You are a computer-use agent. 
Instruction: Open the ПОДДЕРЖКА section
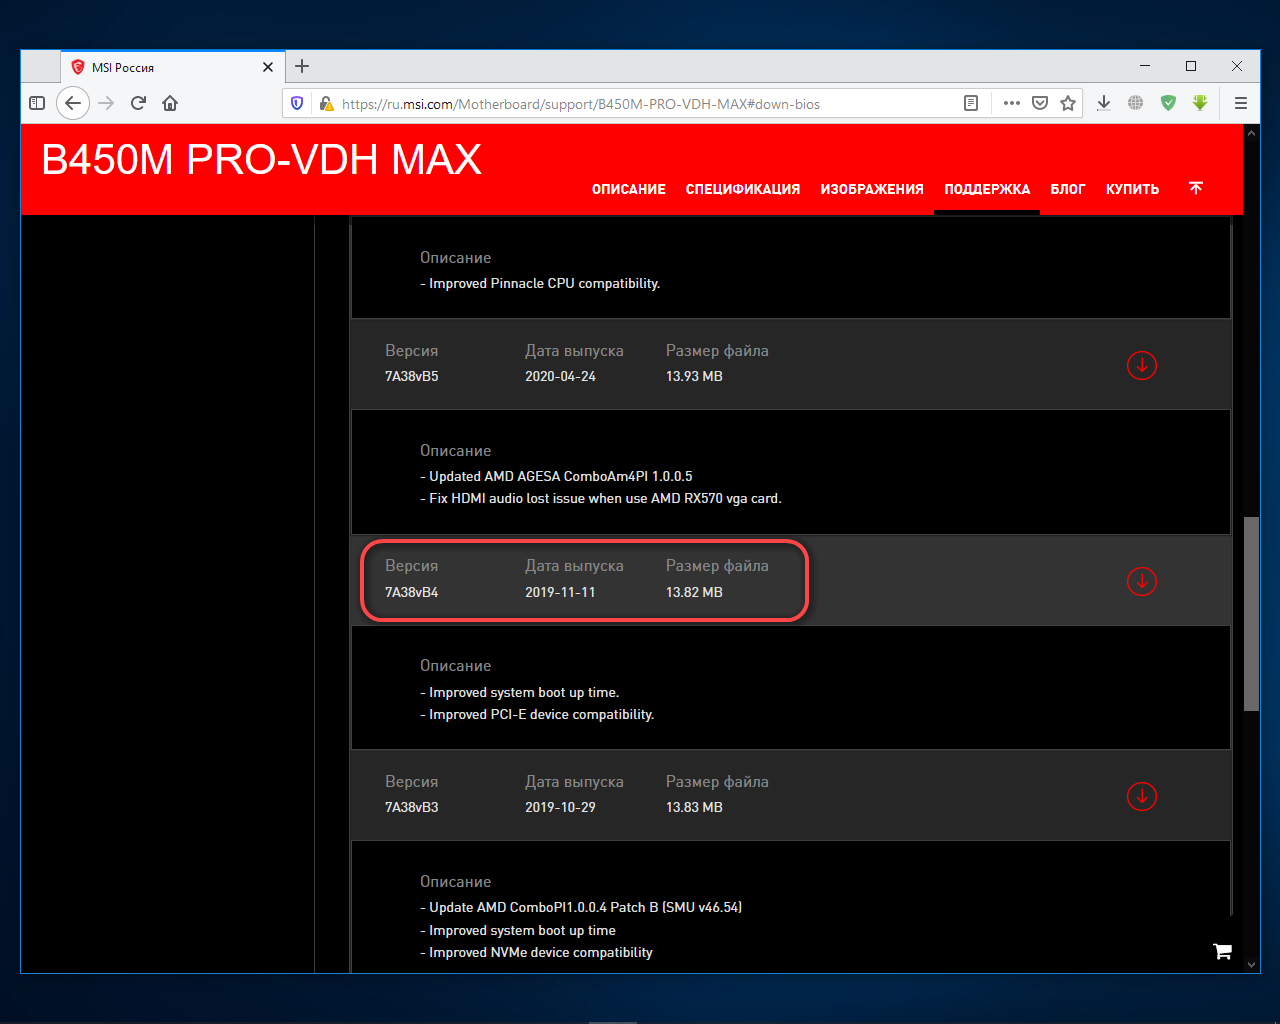[987, 189]
